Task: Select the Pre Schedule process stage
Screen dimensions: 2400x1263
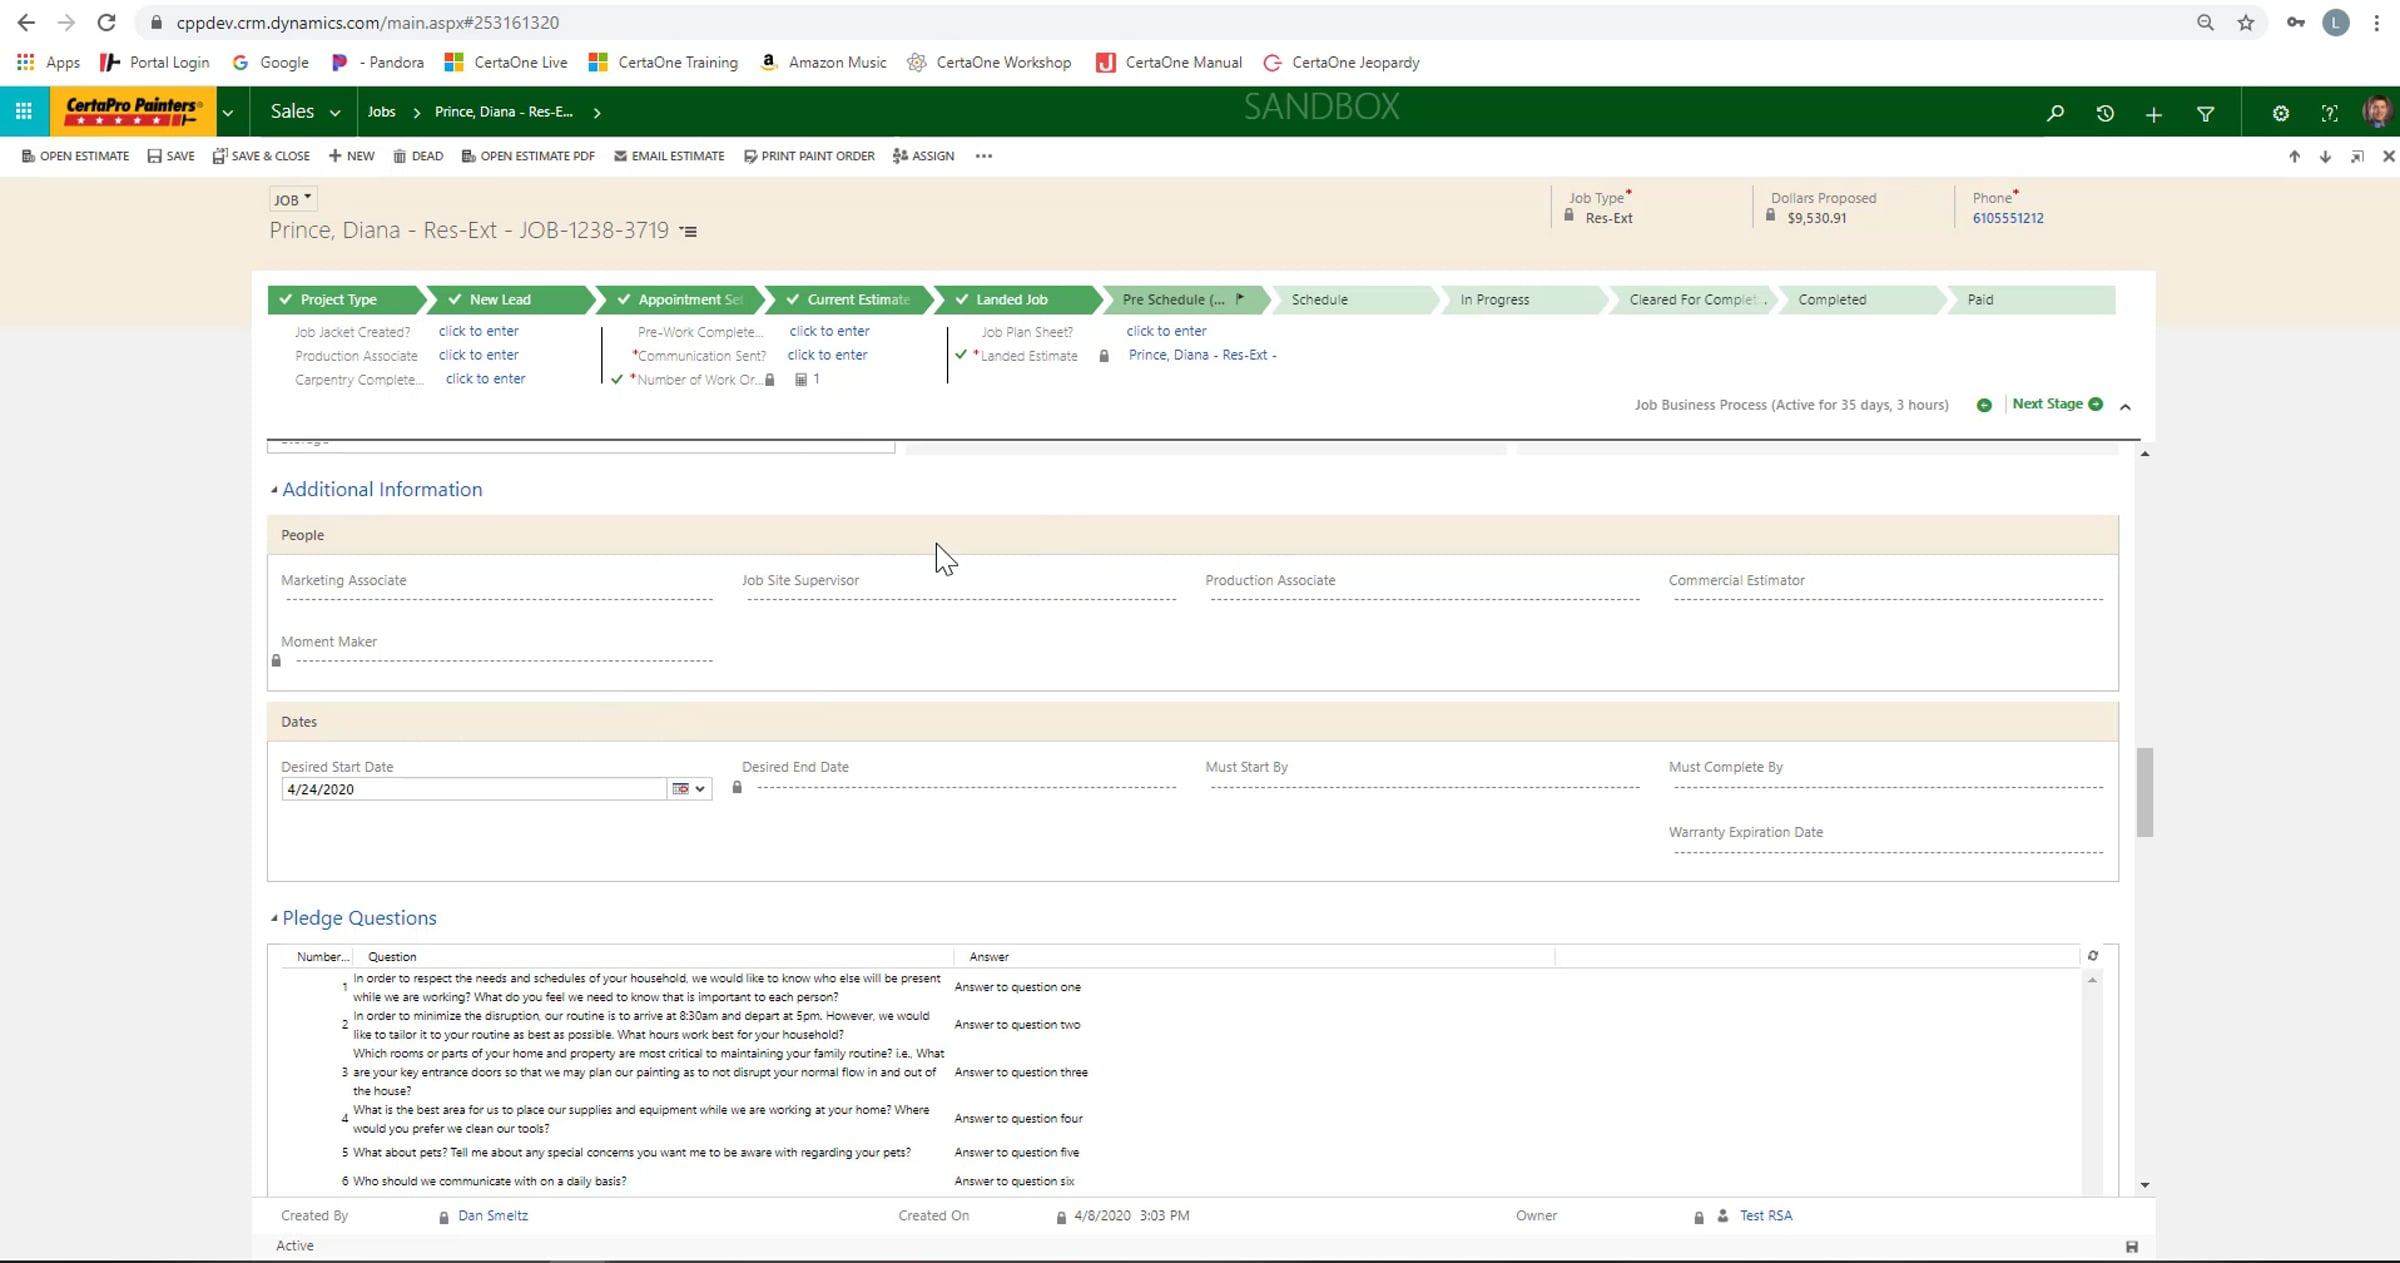Action: coord(1173,299)
